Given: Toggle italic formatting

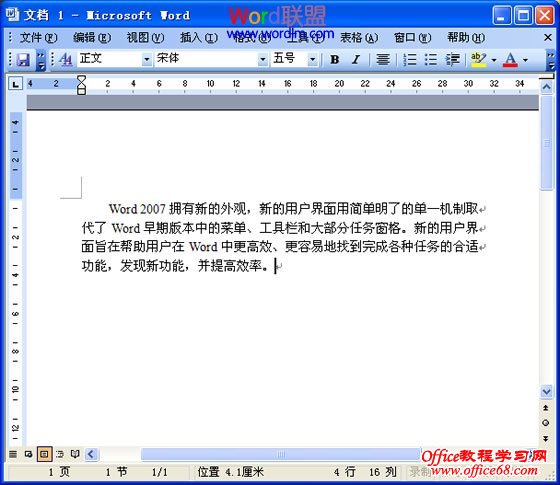Looking at the screenshot, I should (356, 60).
